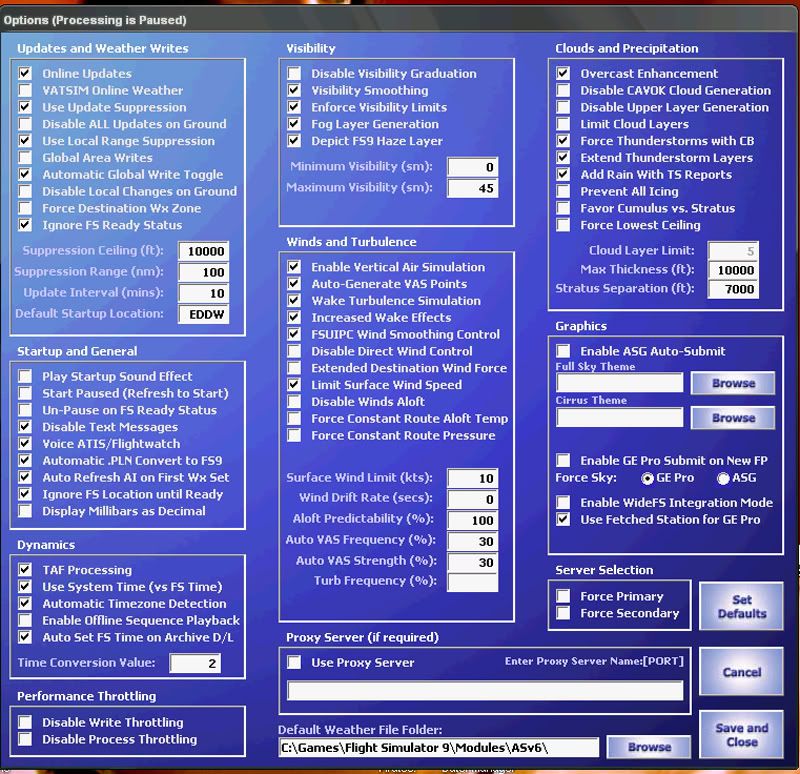Check Force Primary server
This screenshot has height=774, width=800.
563,596
